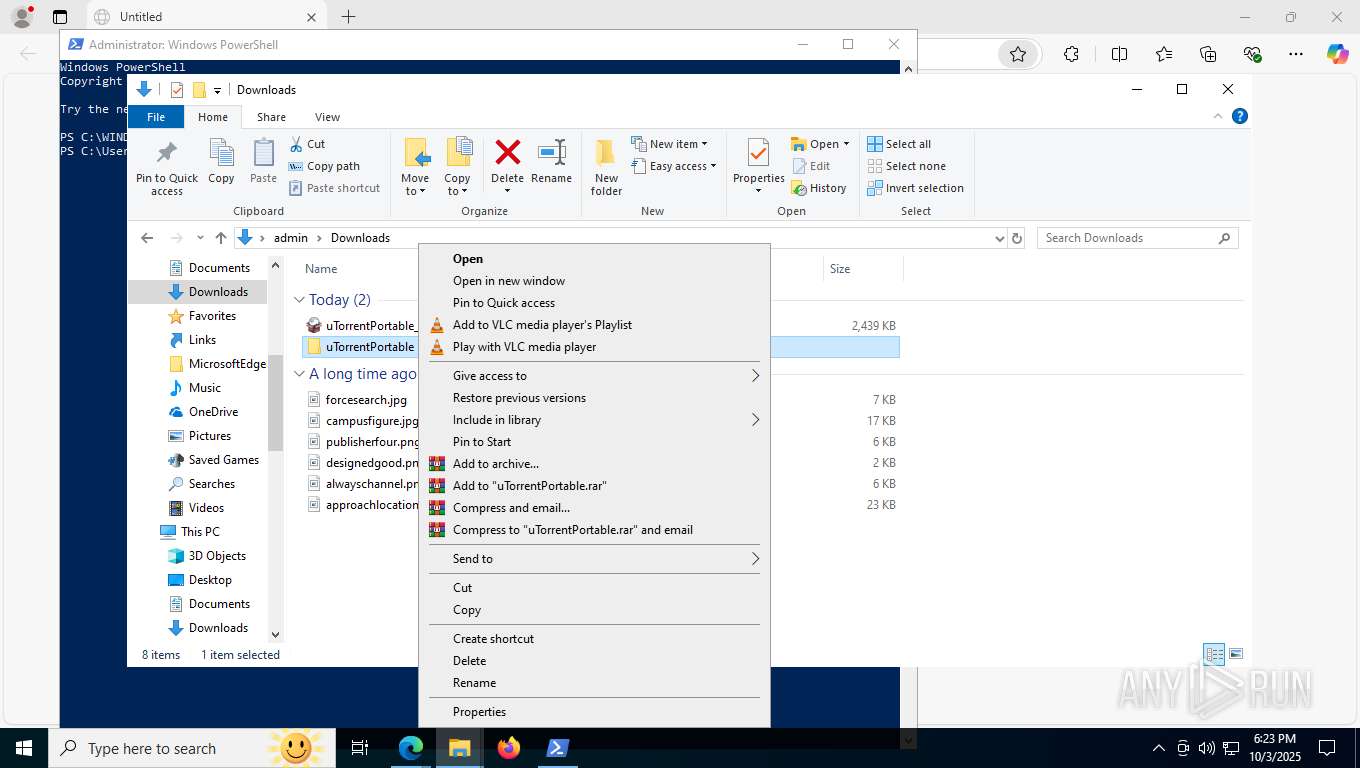Click Invert selection in ribbon

[x=915, y=188]
